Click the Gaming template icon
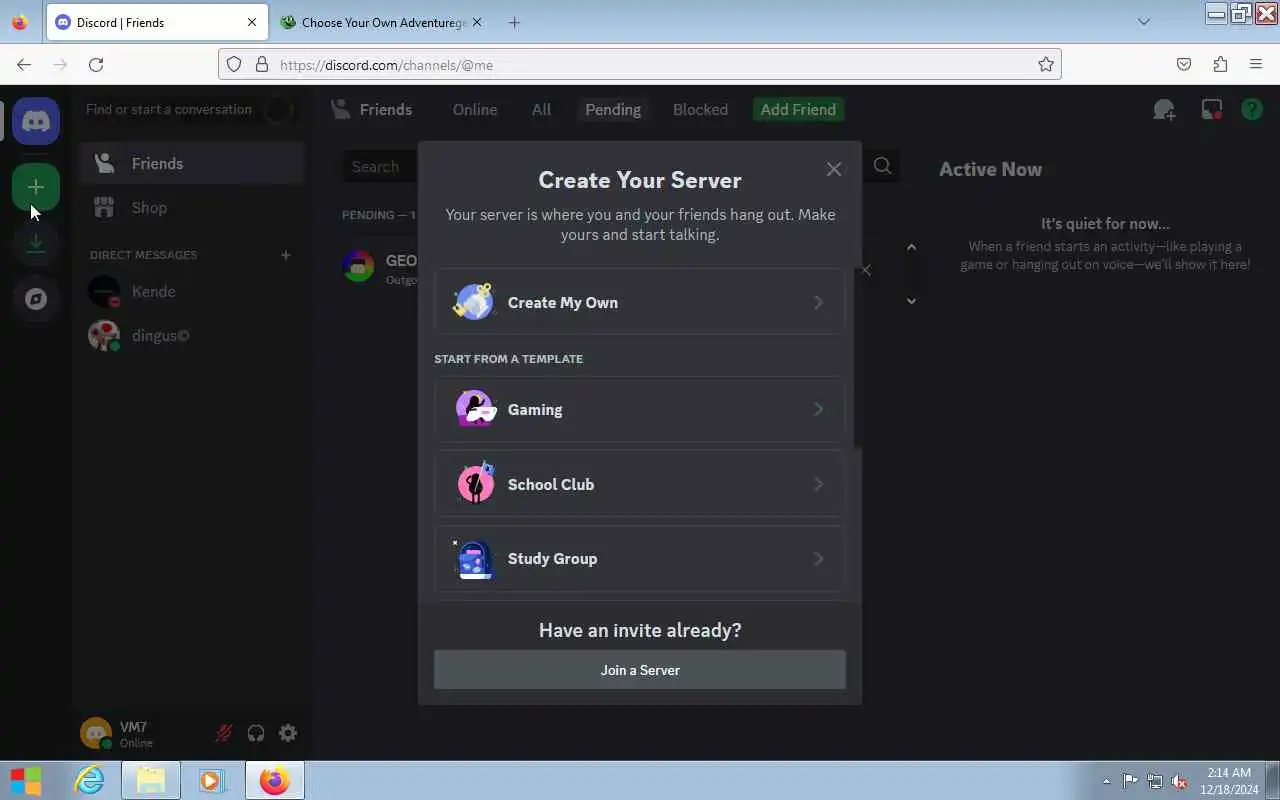The image size is (1280, 800). tap(475, 409)
